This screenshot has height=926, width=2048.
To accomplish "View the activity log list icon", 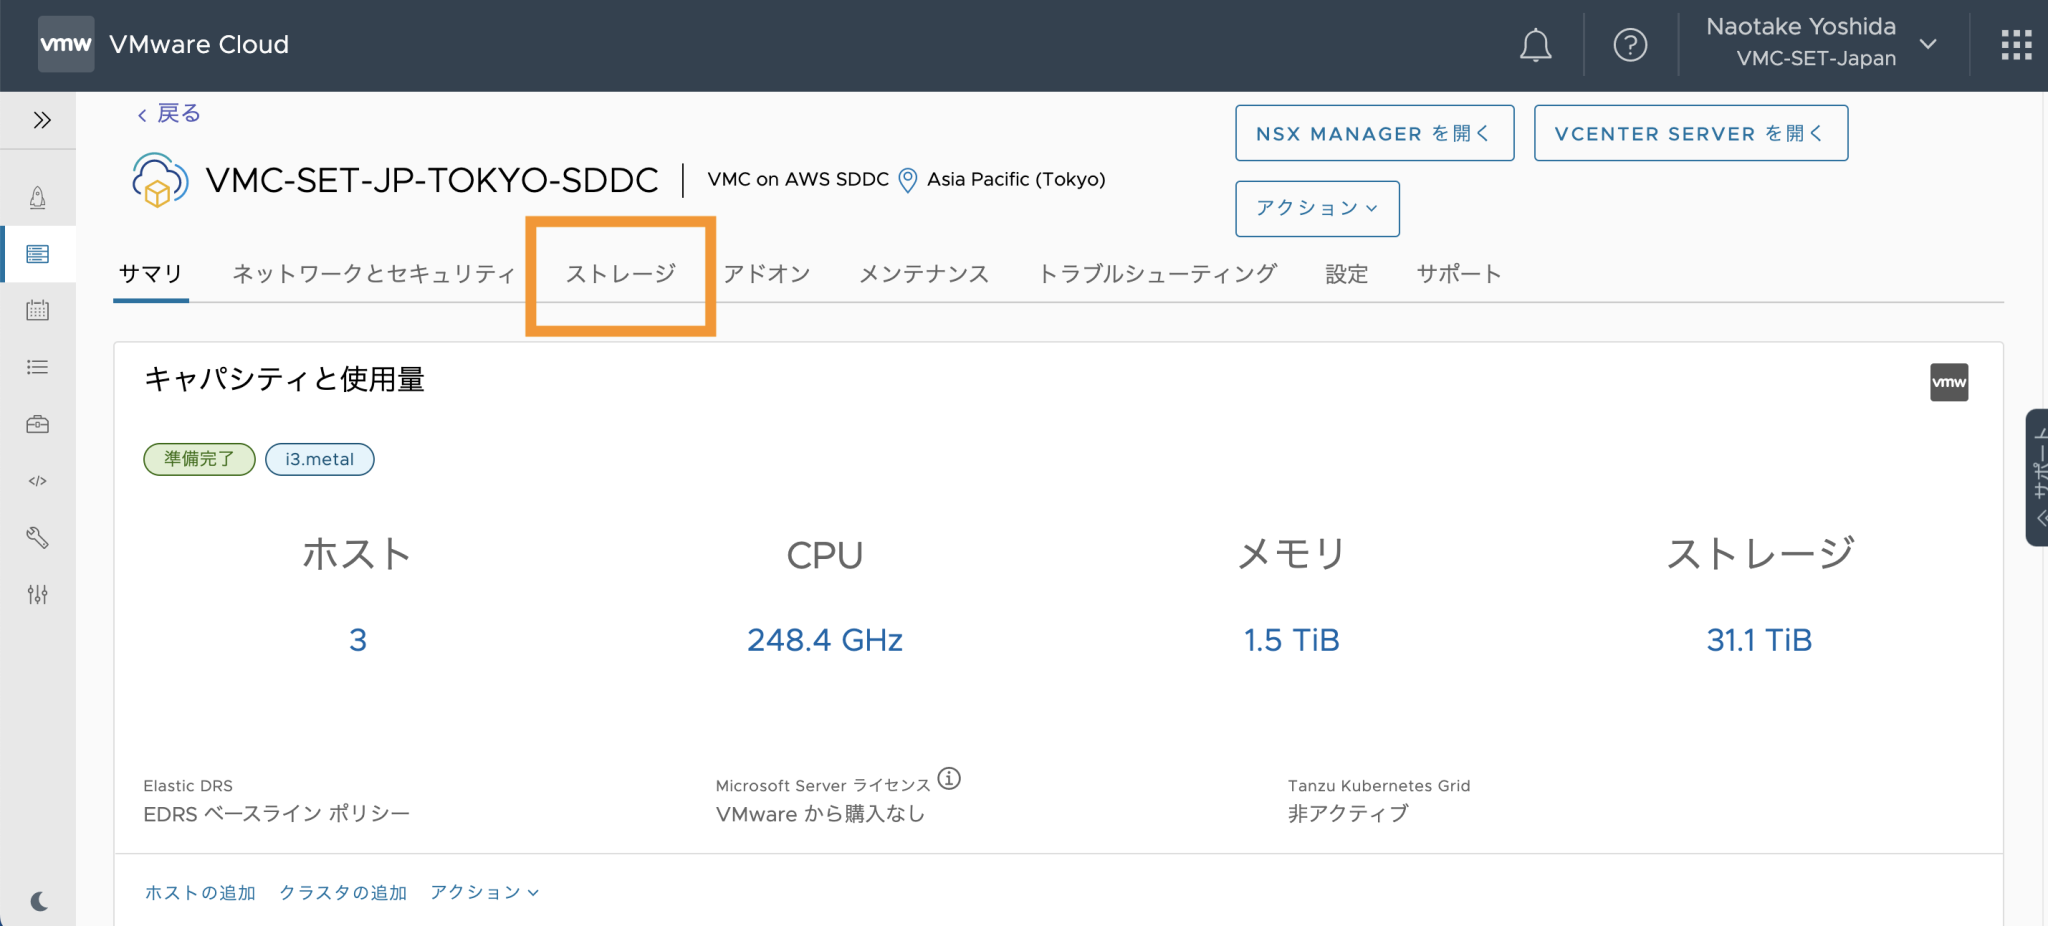I will click(x=38, y=366).
